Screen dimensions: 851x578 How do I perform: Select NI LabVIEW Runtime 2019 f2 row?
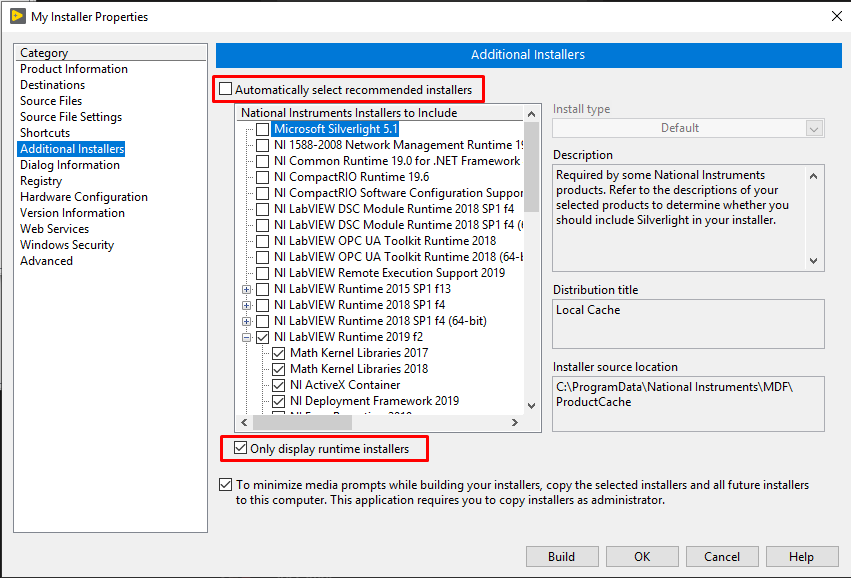348,337
